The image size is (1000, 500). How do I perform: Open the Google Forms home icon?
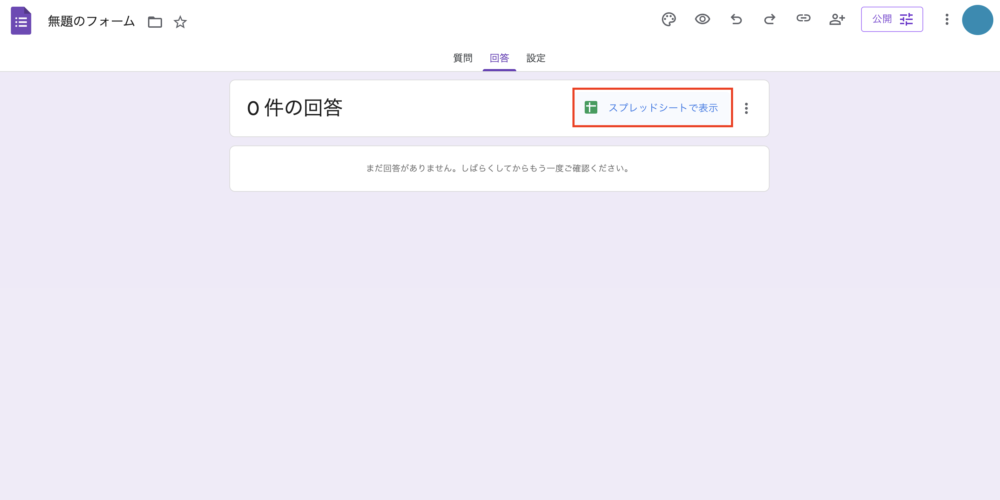point(21,21)
